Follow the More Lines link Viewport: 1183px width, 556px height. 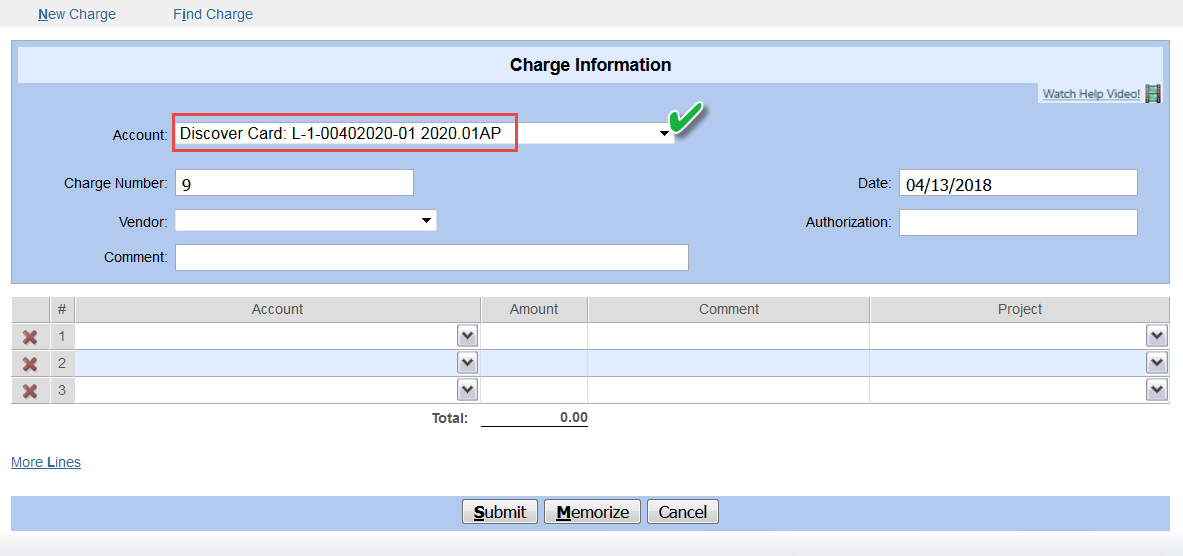(x=46, y=462)
